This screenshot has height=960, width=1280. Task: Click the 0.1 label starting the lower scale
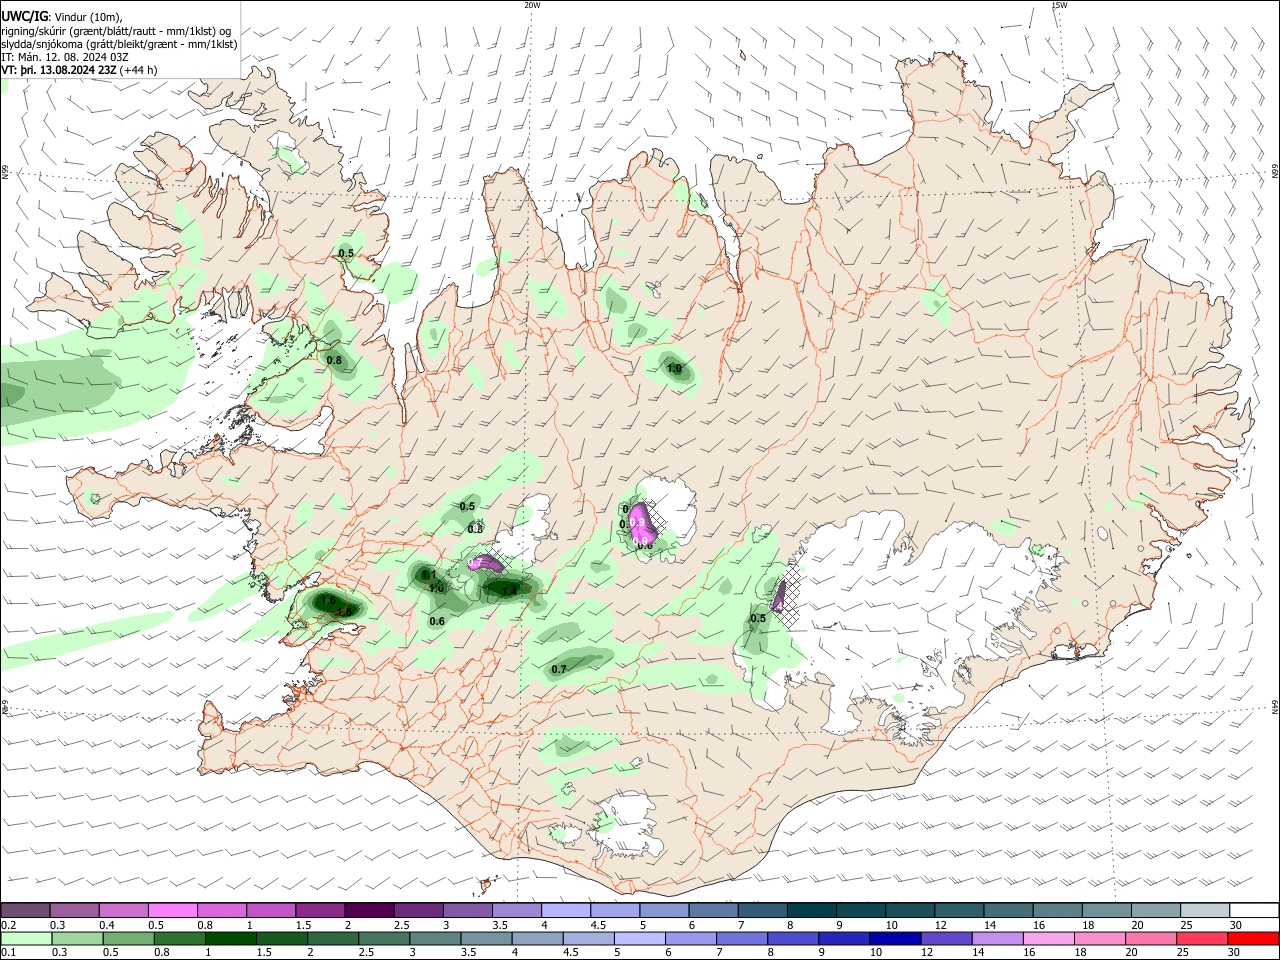click(8, 953)
